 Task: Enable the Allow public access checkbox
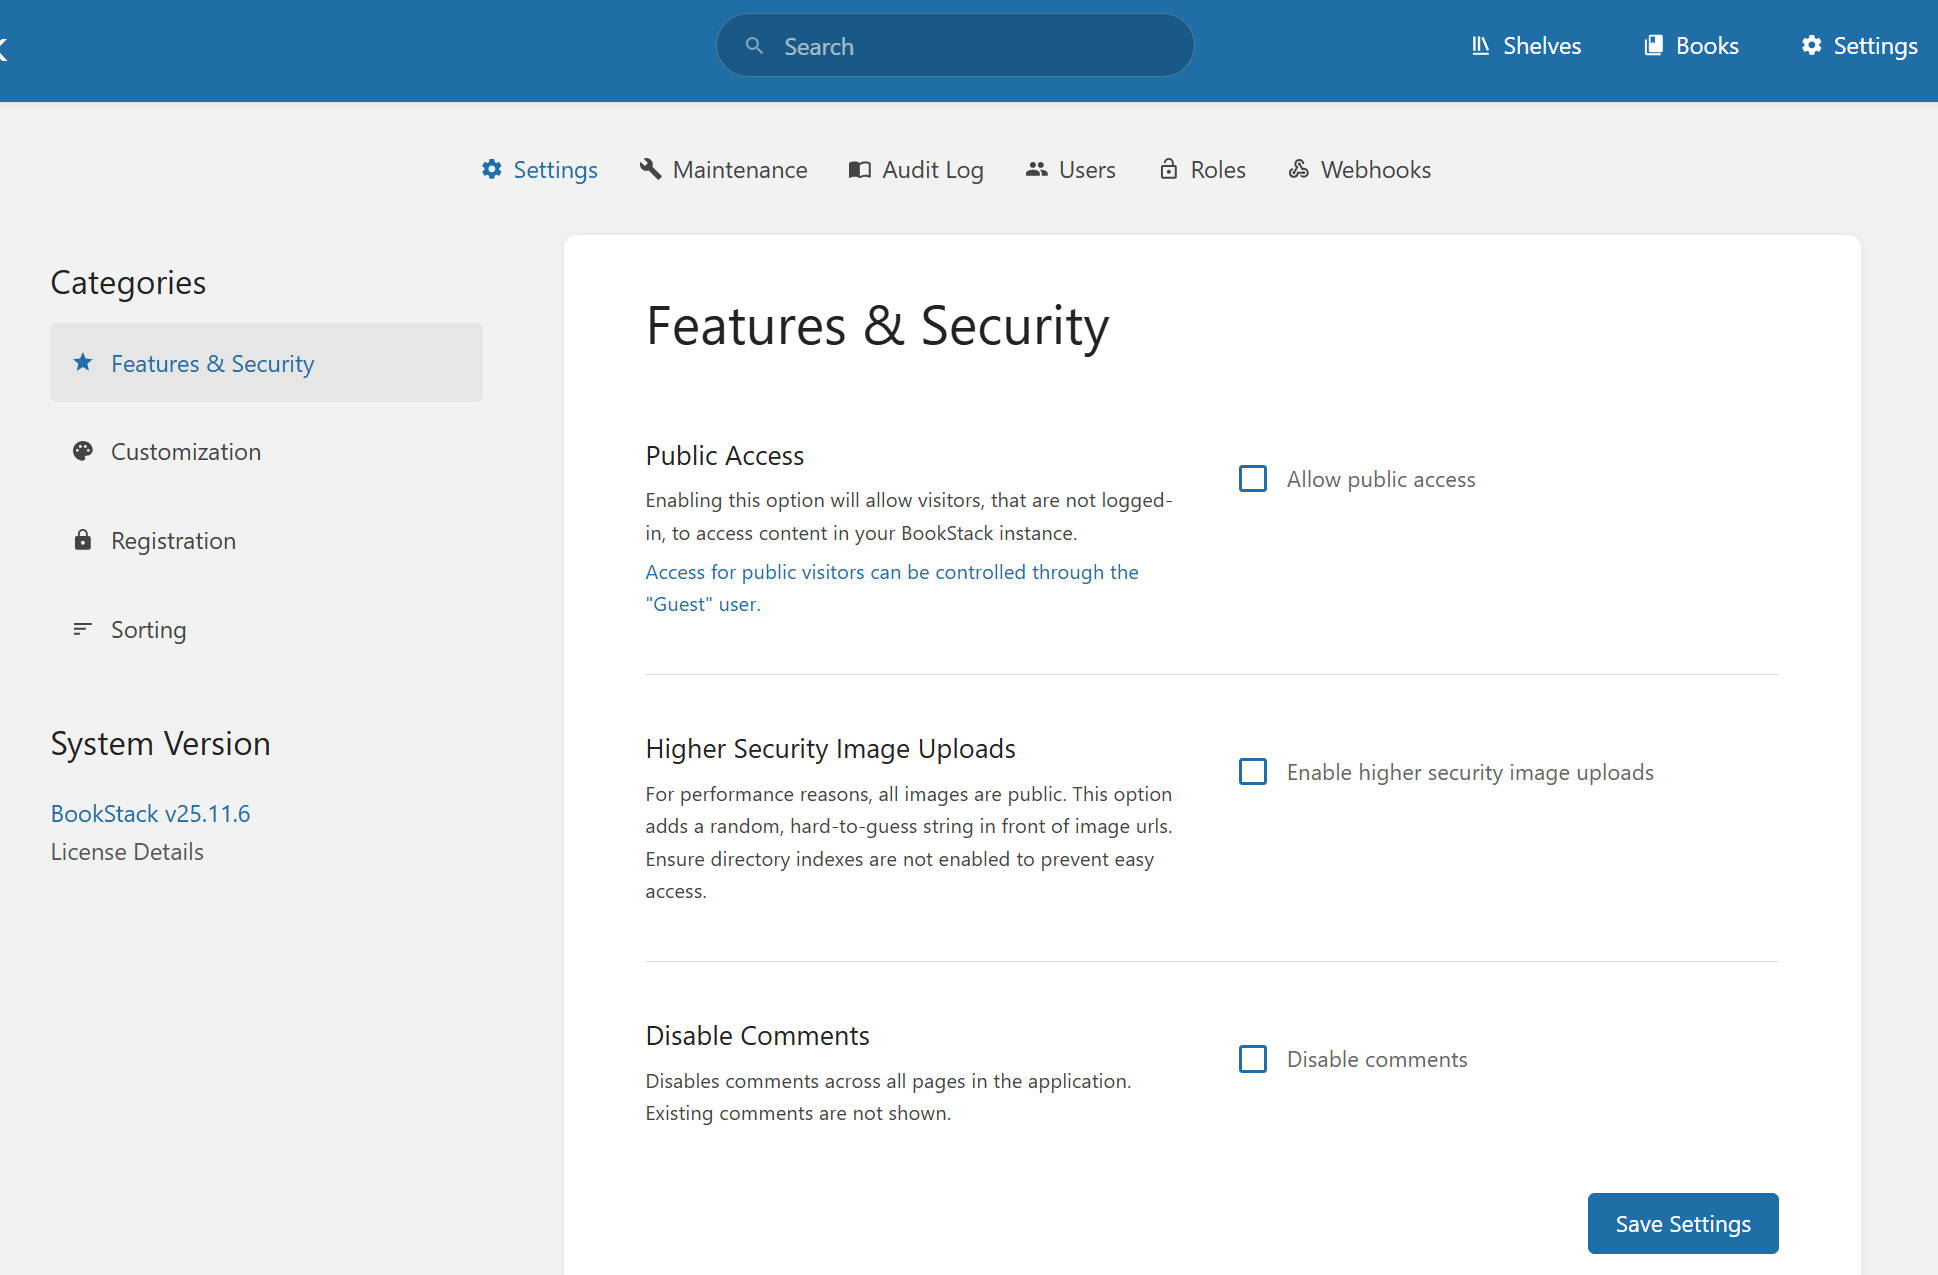1252,479
